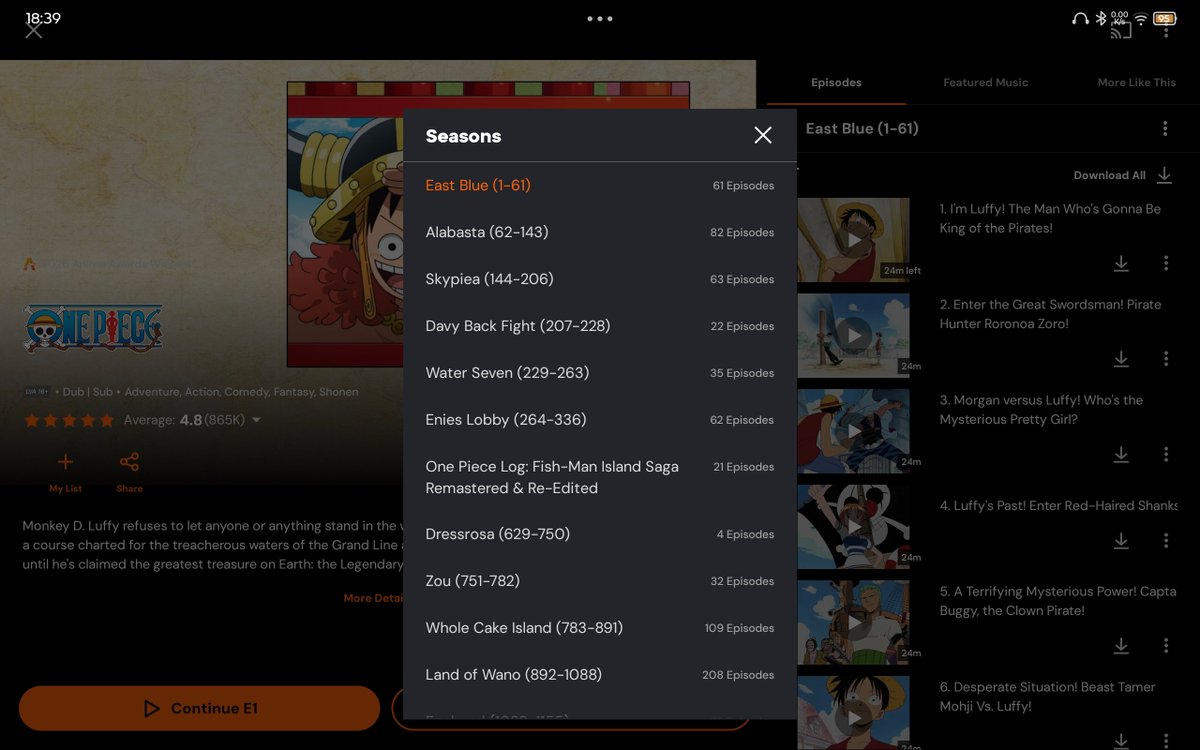1200x750 pixels.
Task: Download episode 1 I'm Luffy
Action: coord(1121,263)
